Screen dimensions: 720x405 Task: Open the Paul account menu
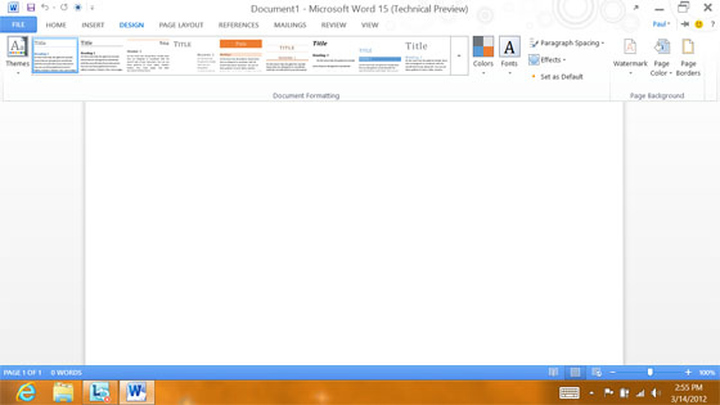[x=661, y=24]
